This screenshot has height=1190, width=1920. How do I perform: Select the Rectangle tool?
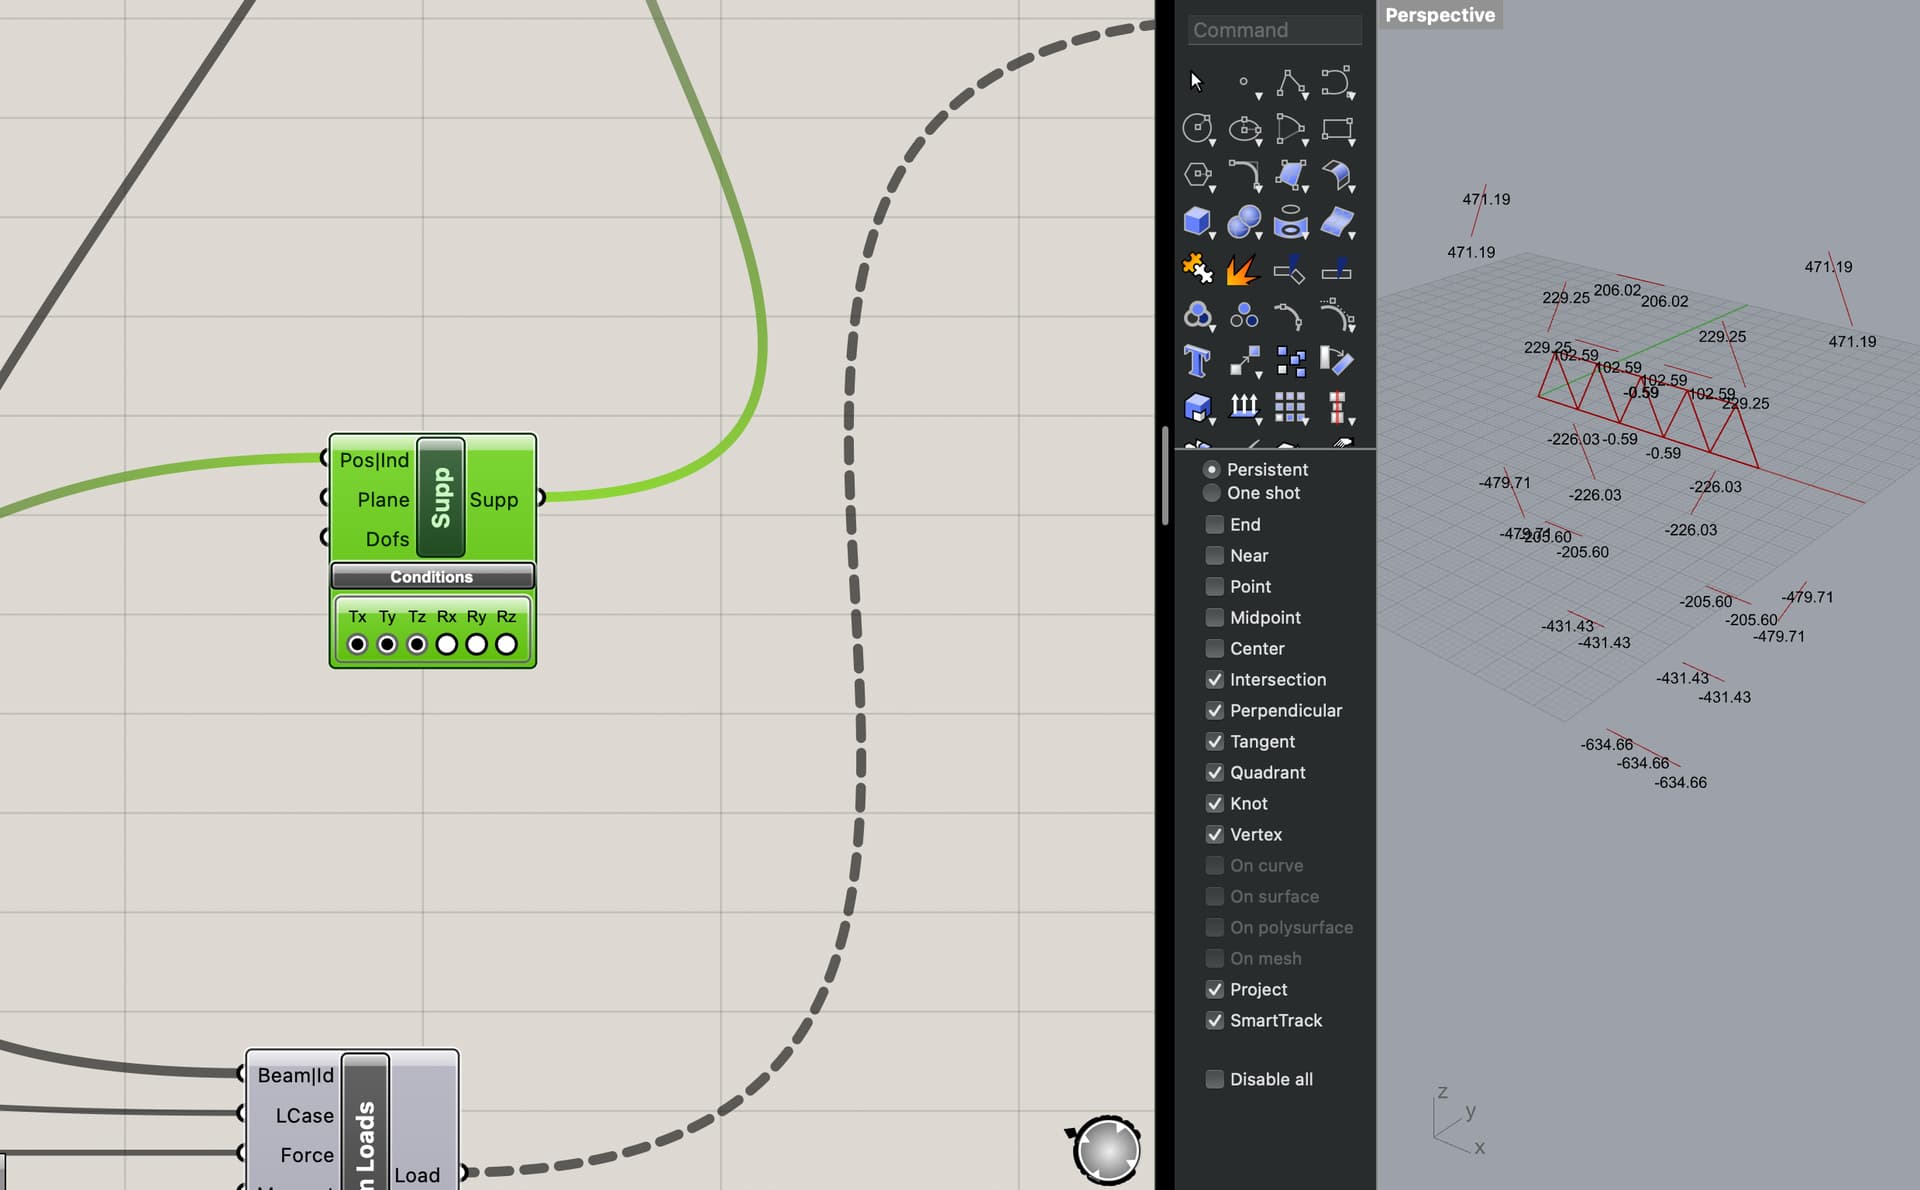pos(1336,128)
